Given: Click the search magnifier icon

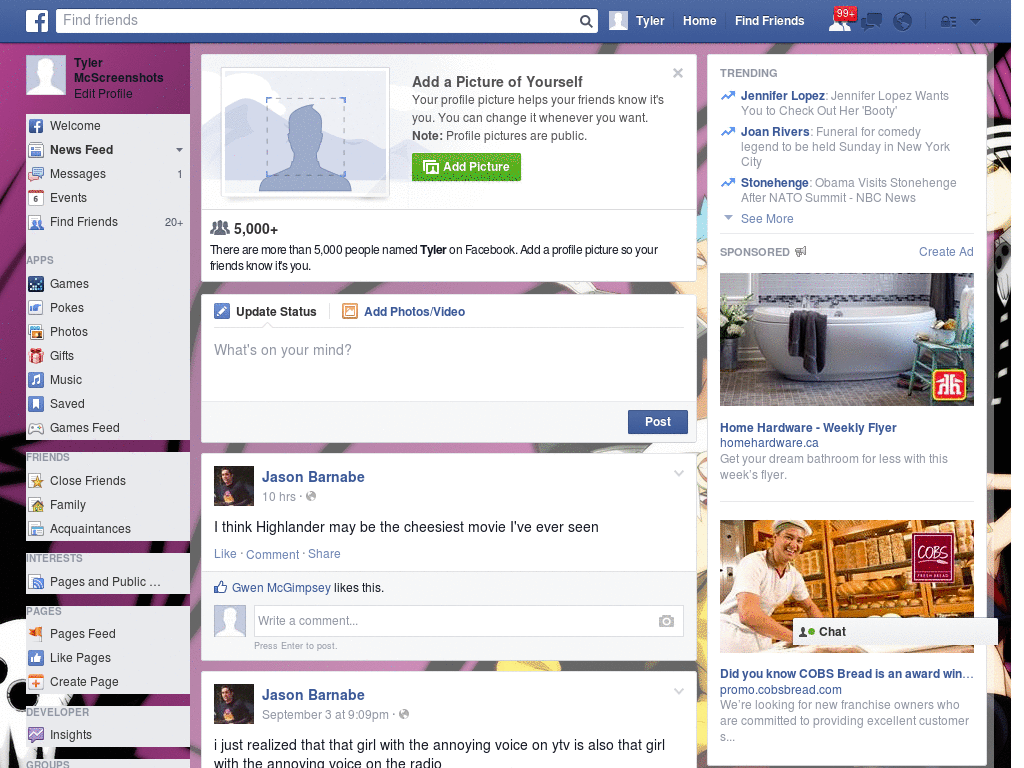Looking at the screenshot, I should pyautogui.click(x=586, y=21).
